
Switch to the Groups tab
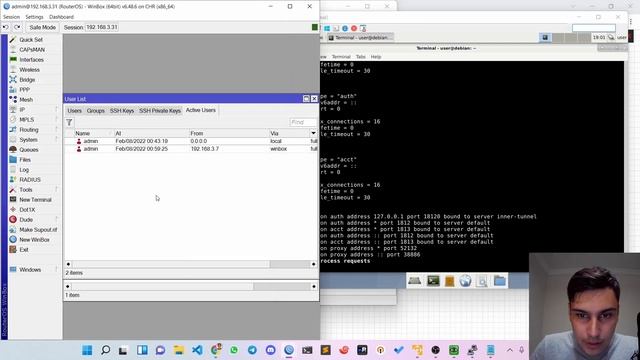(x=96, y=111)
